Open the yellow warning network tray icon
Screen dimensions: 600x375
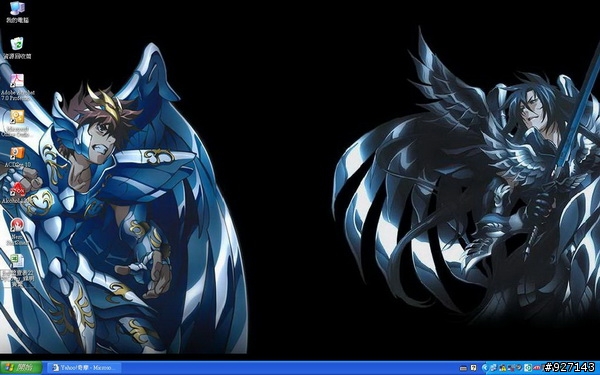pos(503,368)
